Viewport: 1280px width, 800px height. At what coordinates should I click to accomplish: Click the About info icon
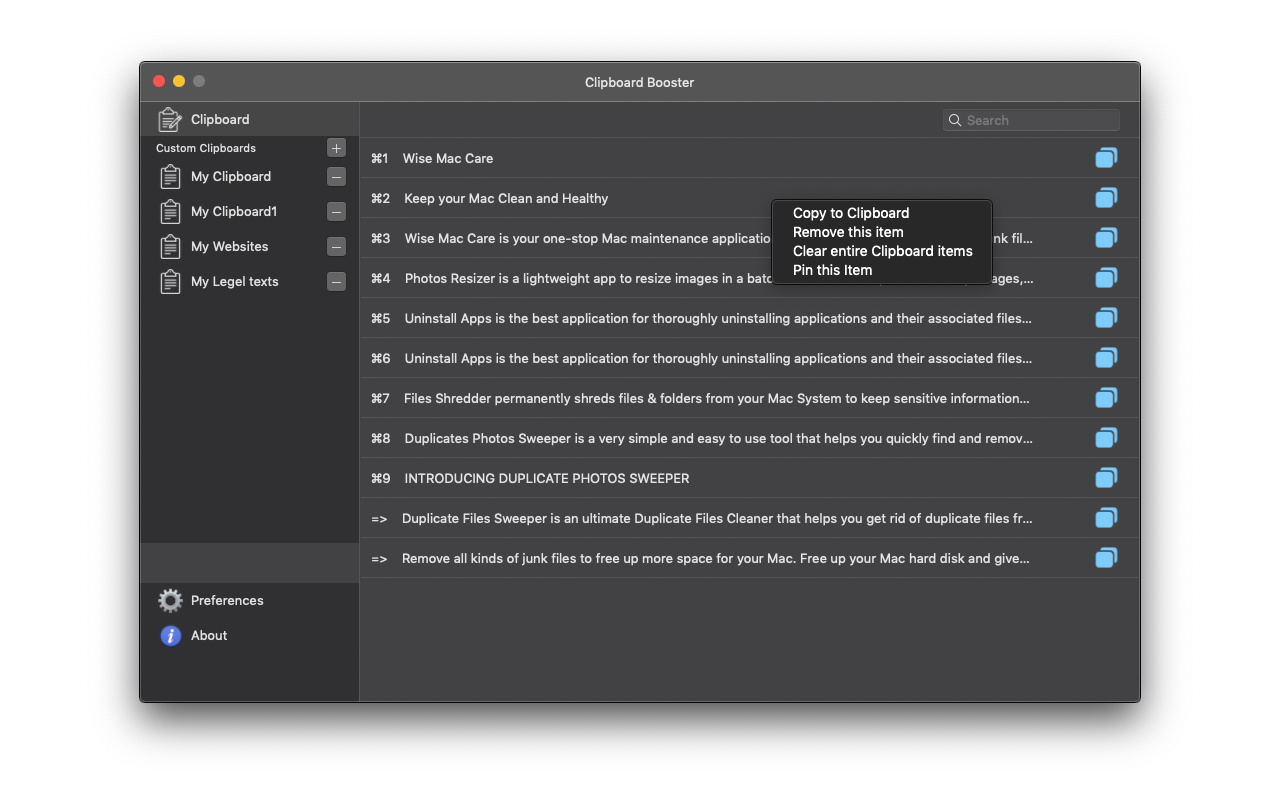(x=171, y=635)
